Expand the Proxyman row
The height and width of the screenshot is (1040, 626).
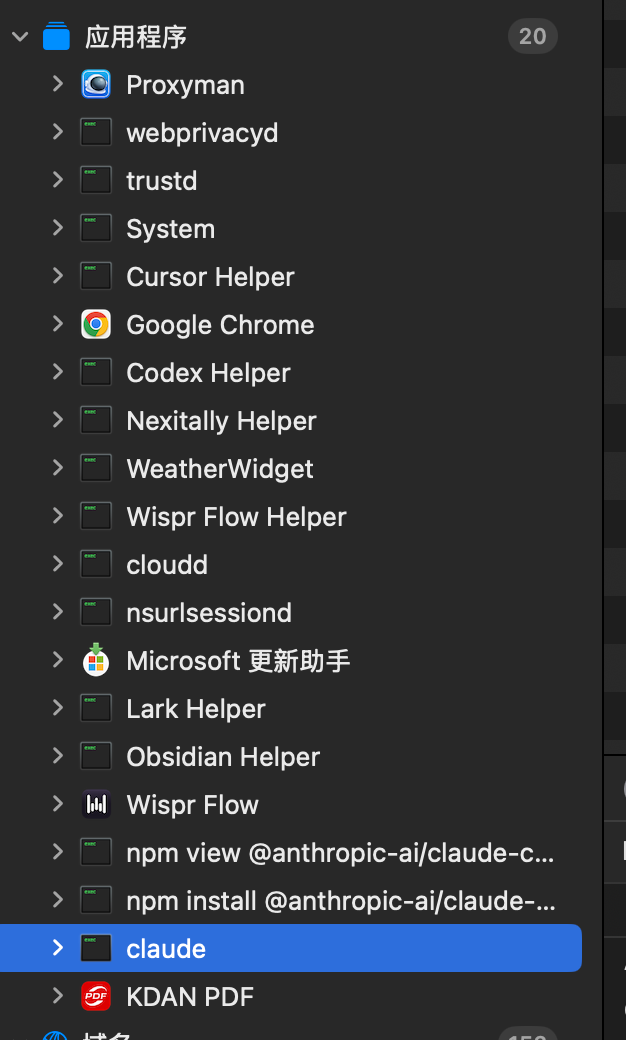click(x=58, y=85)
